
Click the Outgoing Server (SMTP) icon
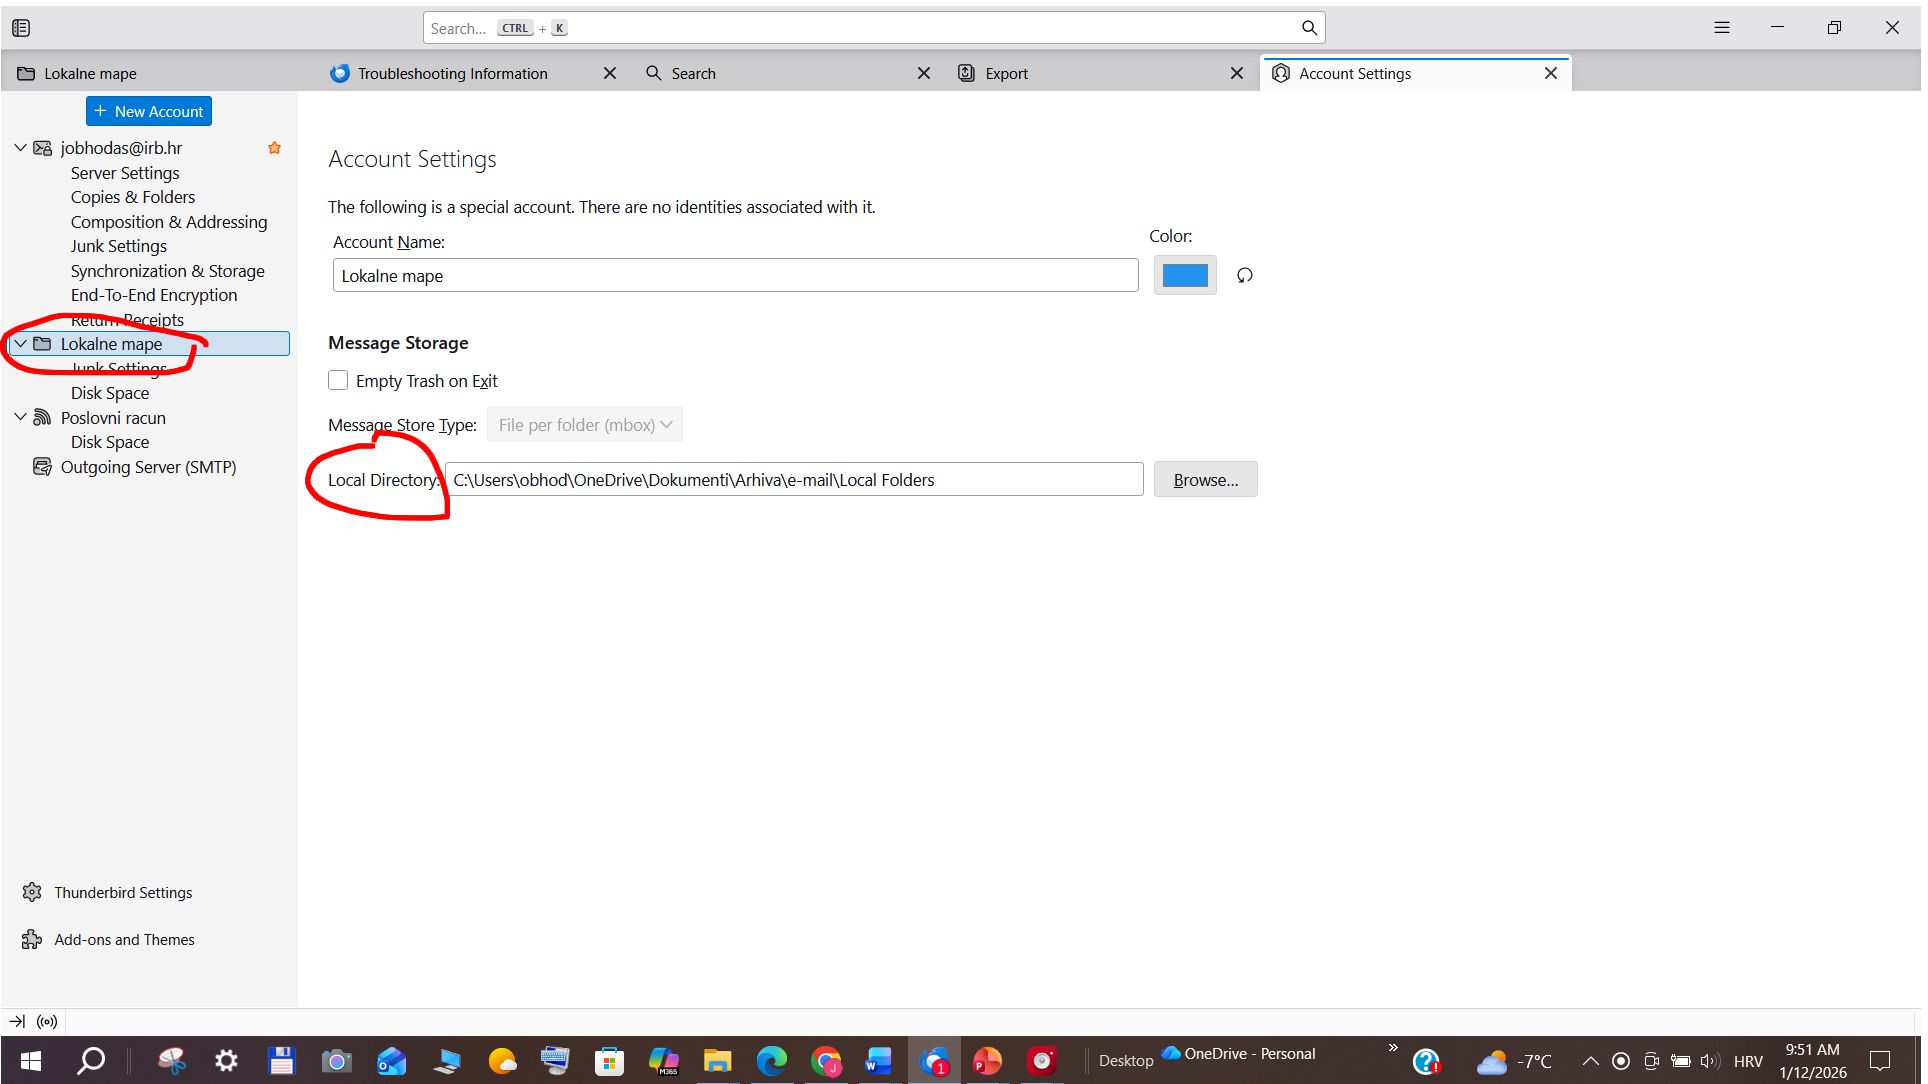(42, 467)
